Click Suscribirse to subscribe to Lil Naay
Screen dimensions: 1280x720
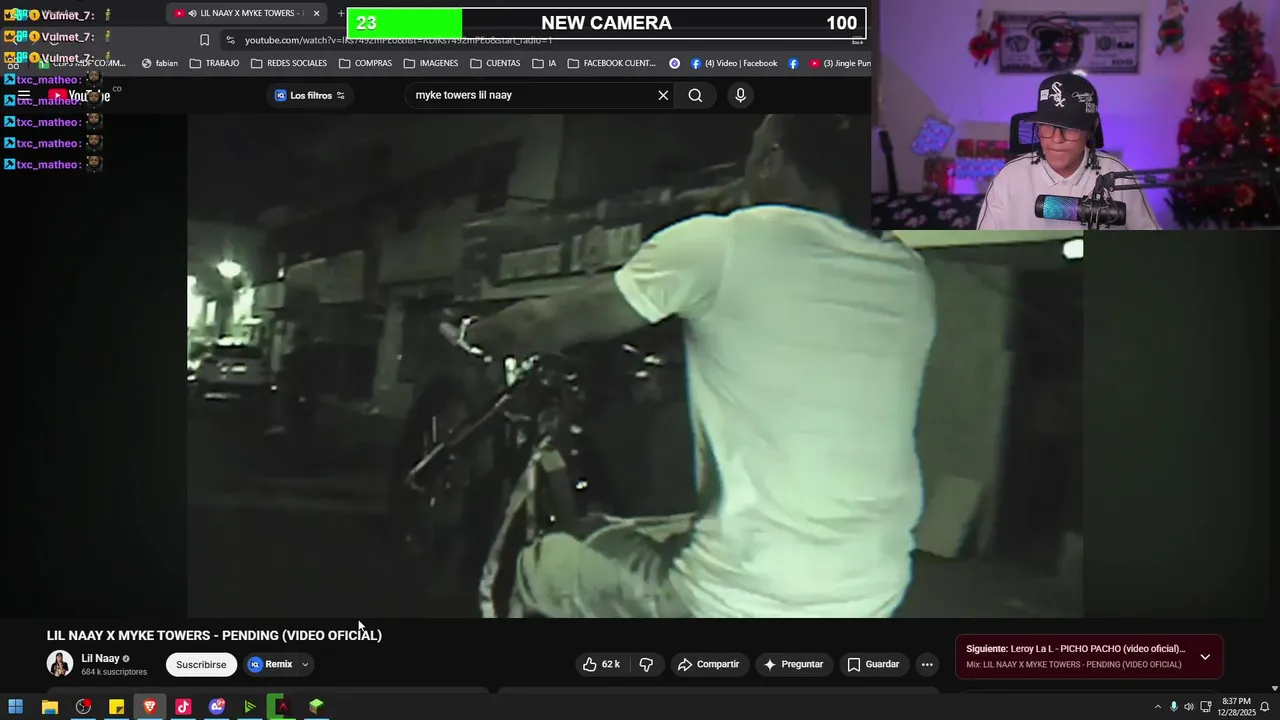pyautogui.click(x=201, y=665)
